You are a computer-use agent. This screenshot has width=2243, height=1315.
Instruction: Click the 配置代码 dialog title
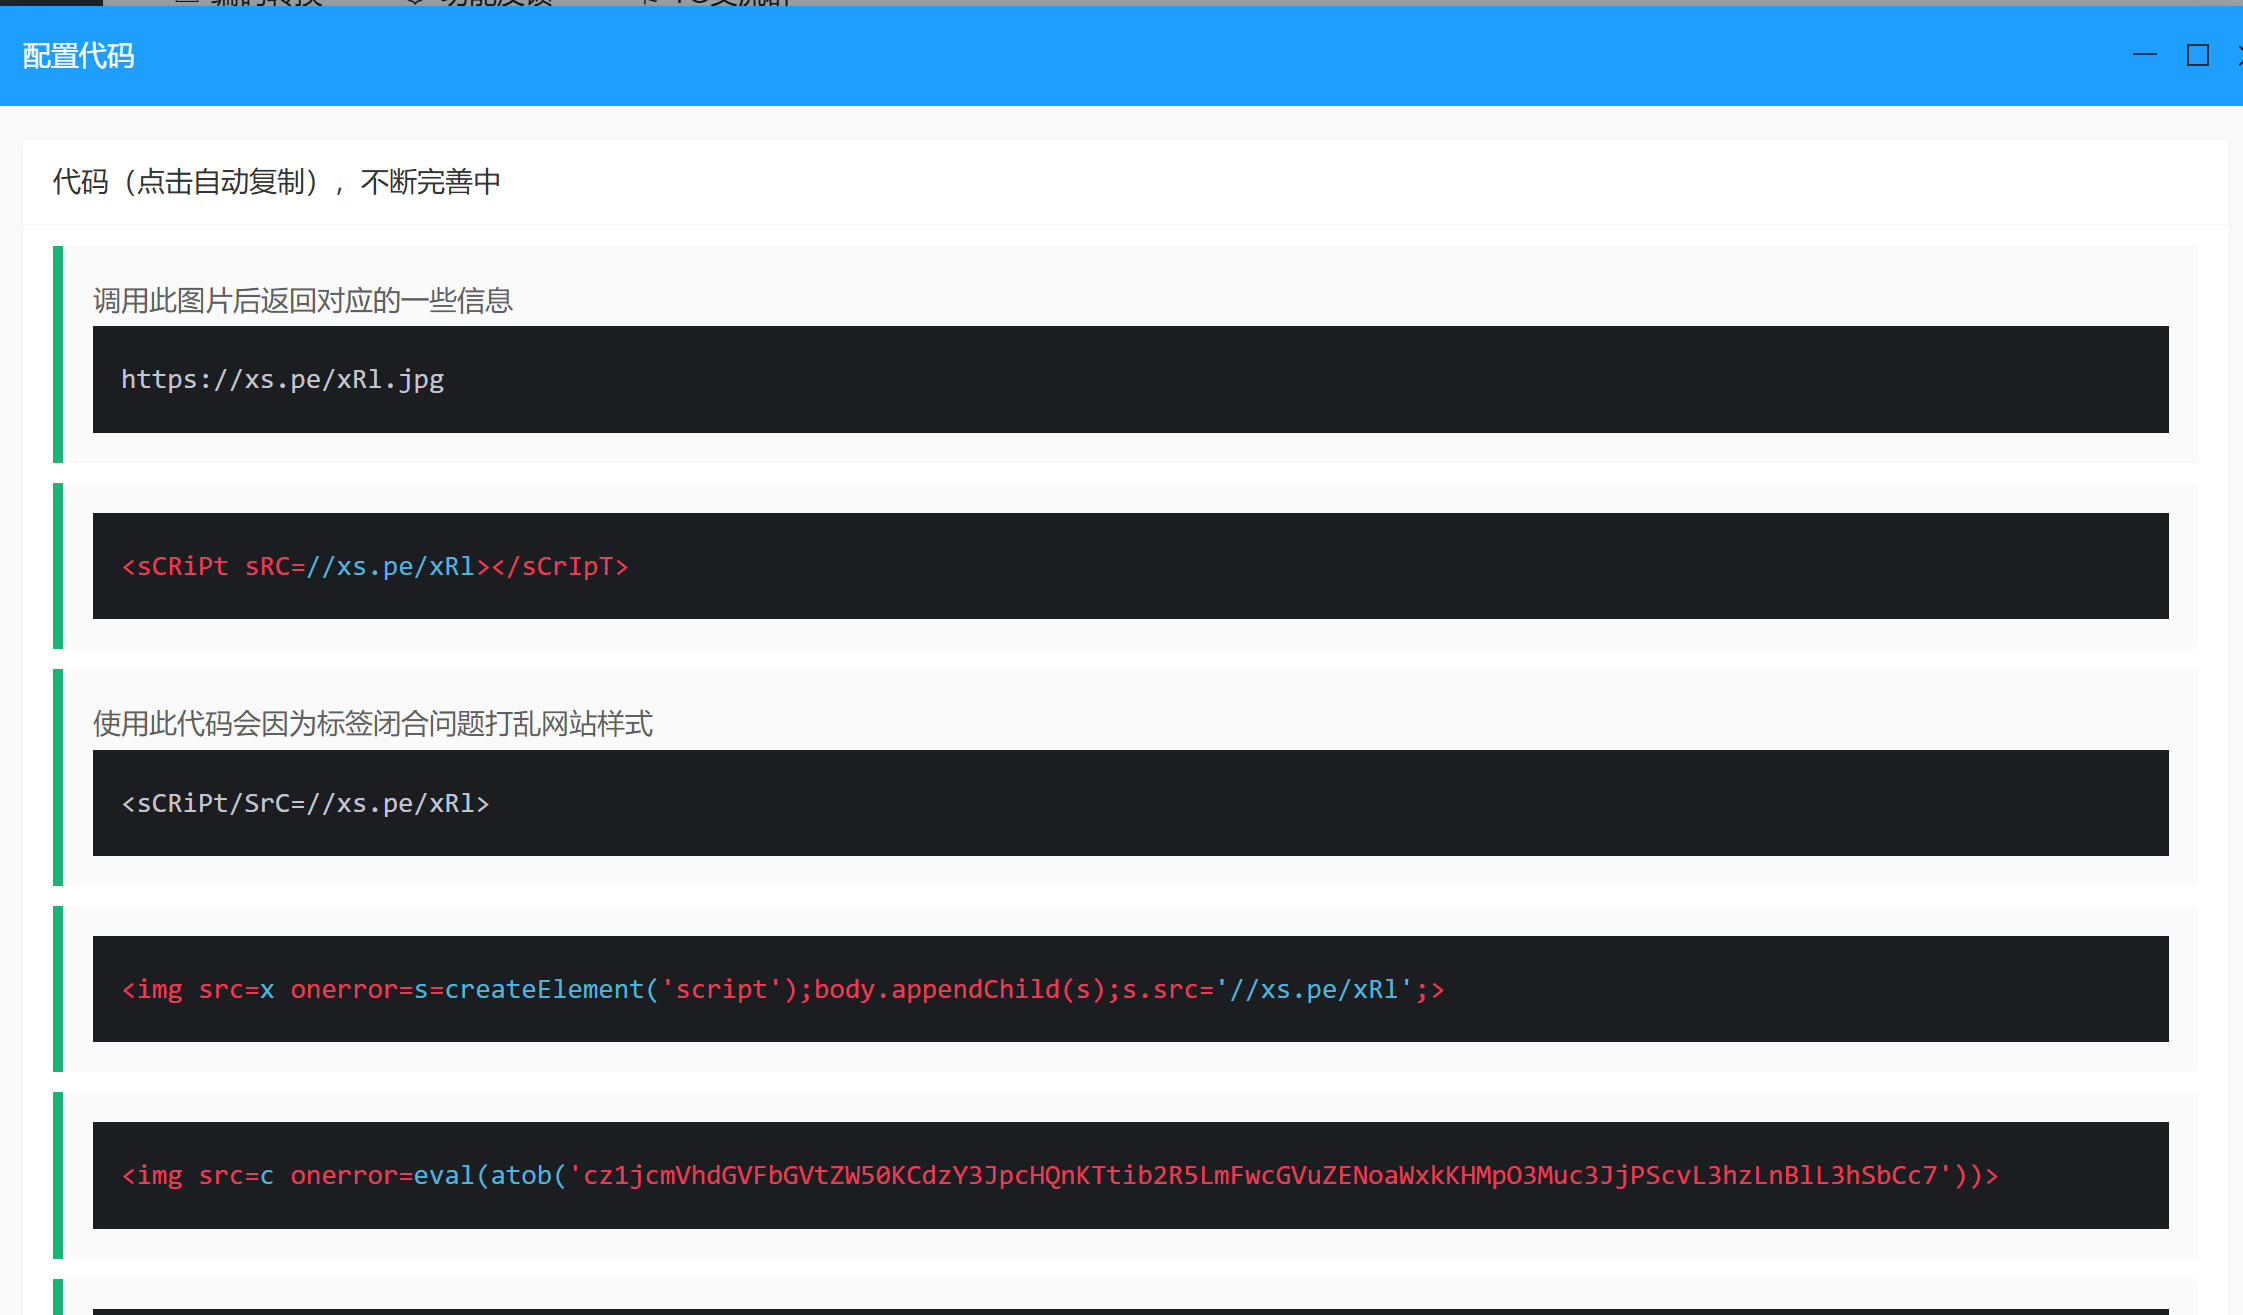78,56
